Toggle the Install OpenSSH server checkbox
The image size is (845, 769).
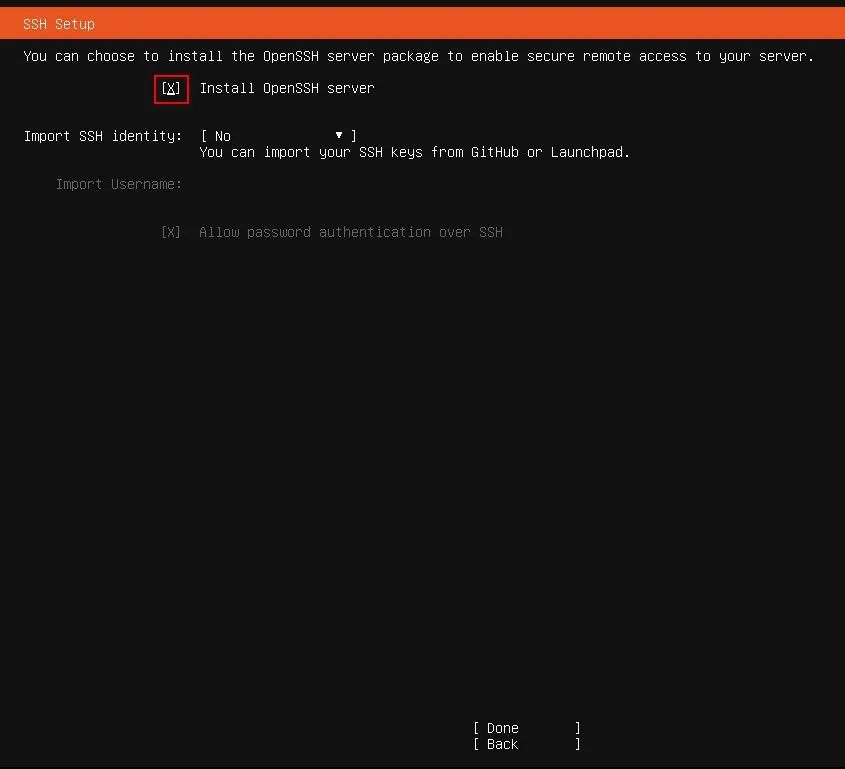coord(171,88)
